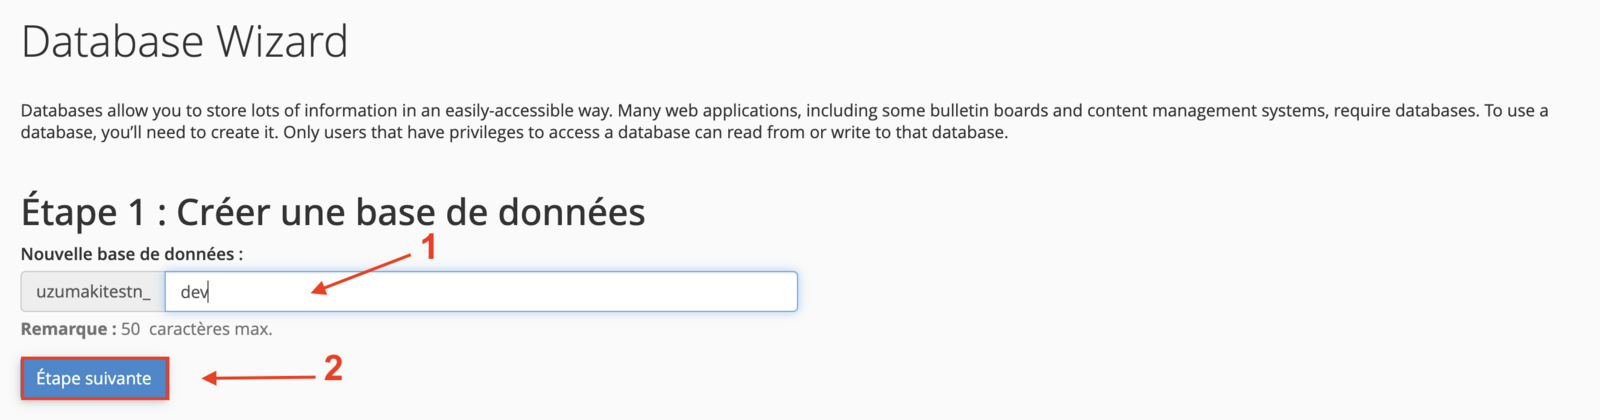This screenshot has height=420, width=1600.
Task: Click the empty right end of the name field
Action: (x=700, y=292)
